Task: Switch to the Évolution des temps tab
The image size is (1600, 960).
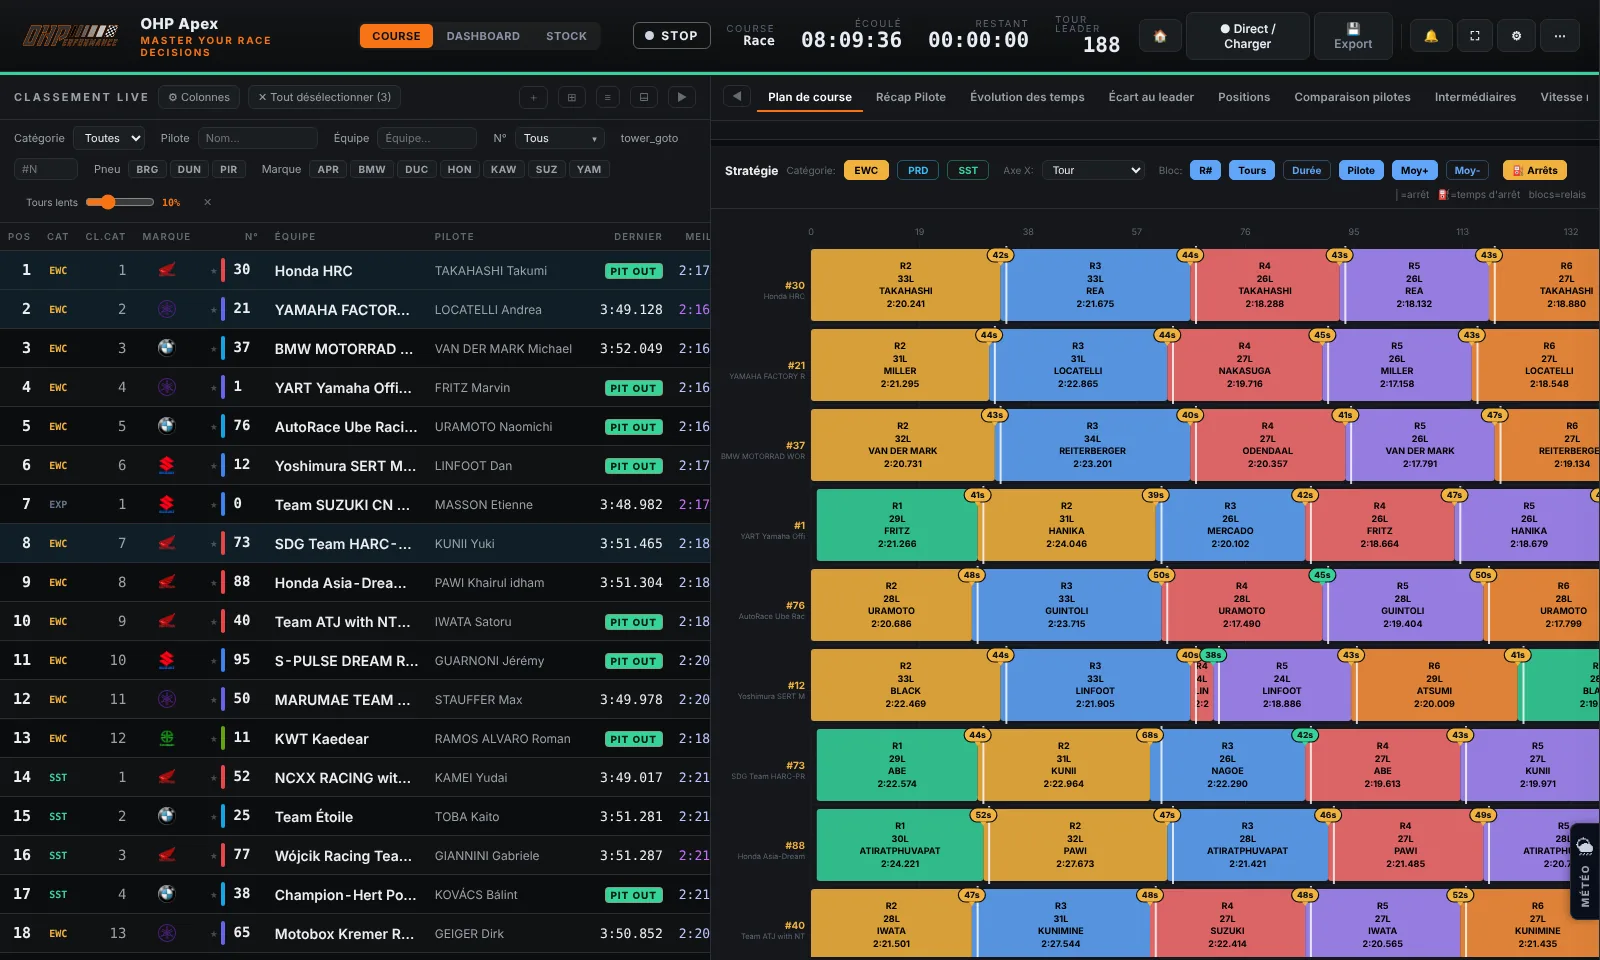Action: 1027,97
